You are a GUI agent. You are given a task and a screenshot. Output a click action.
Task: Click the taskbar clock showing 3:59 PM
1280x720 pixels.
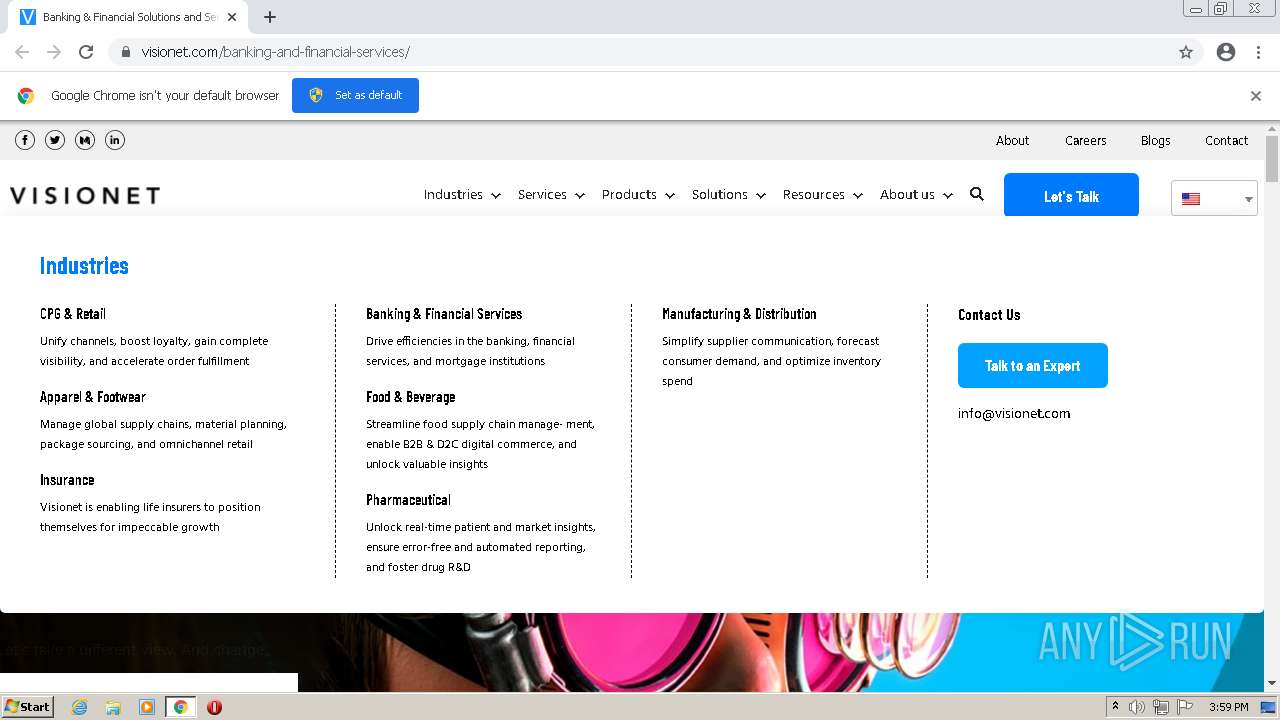point(1228,707)
